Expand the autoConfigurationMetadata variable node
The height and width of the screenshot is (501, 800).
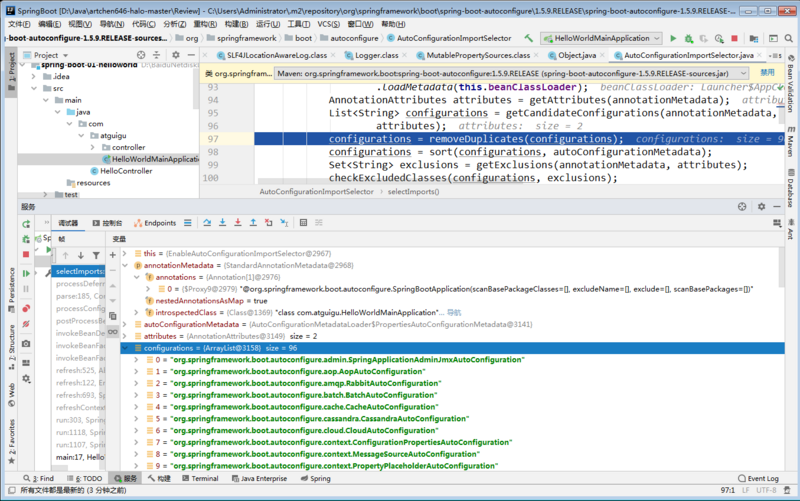pyautogui.click(x=124, y=324)
